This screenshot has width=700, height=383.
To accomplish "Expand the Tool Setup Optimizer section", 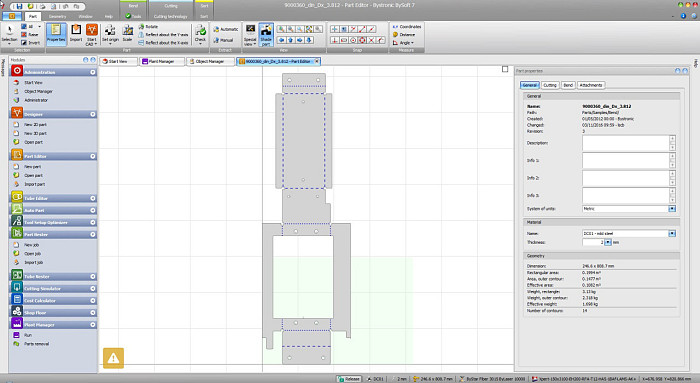I will point(93,222).
